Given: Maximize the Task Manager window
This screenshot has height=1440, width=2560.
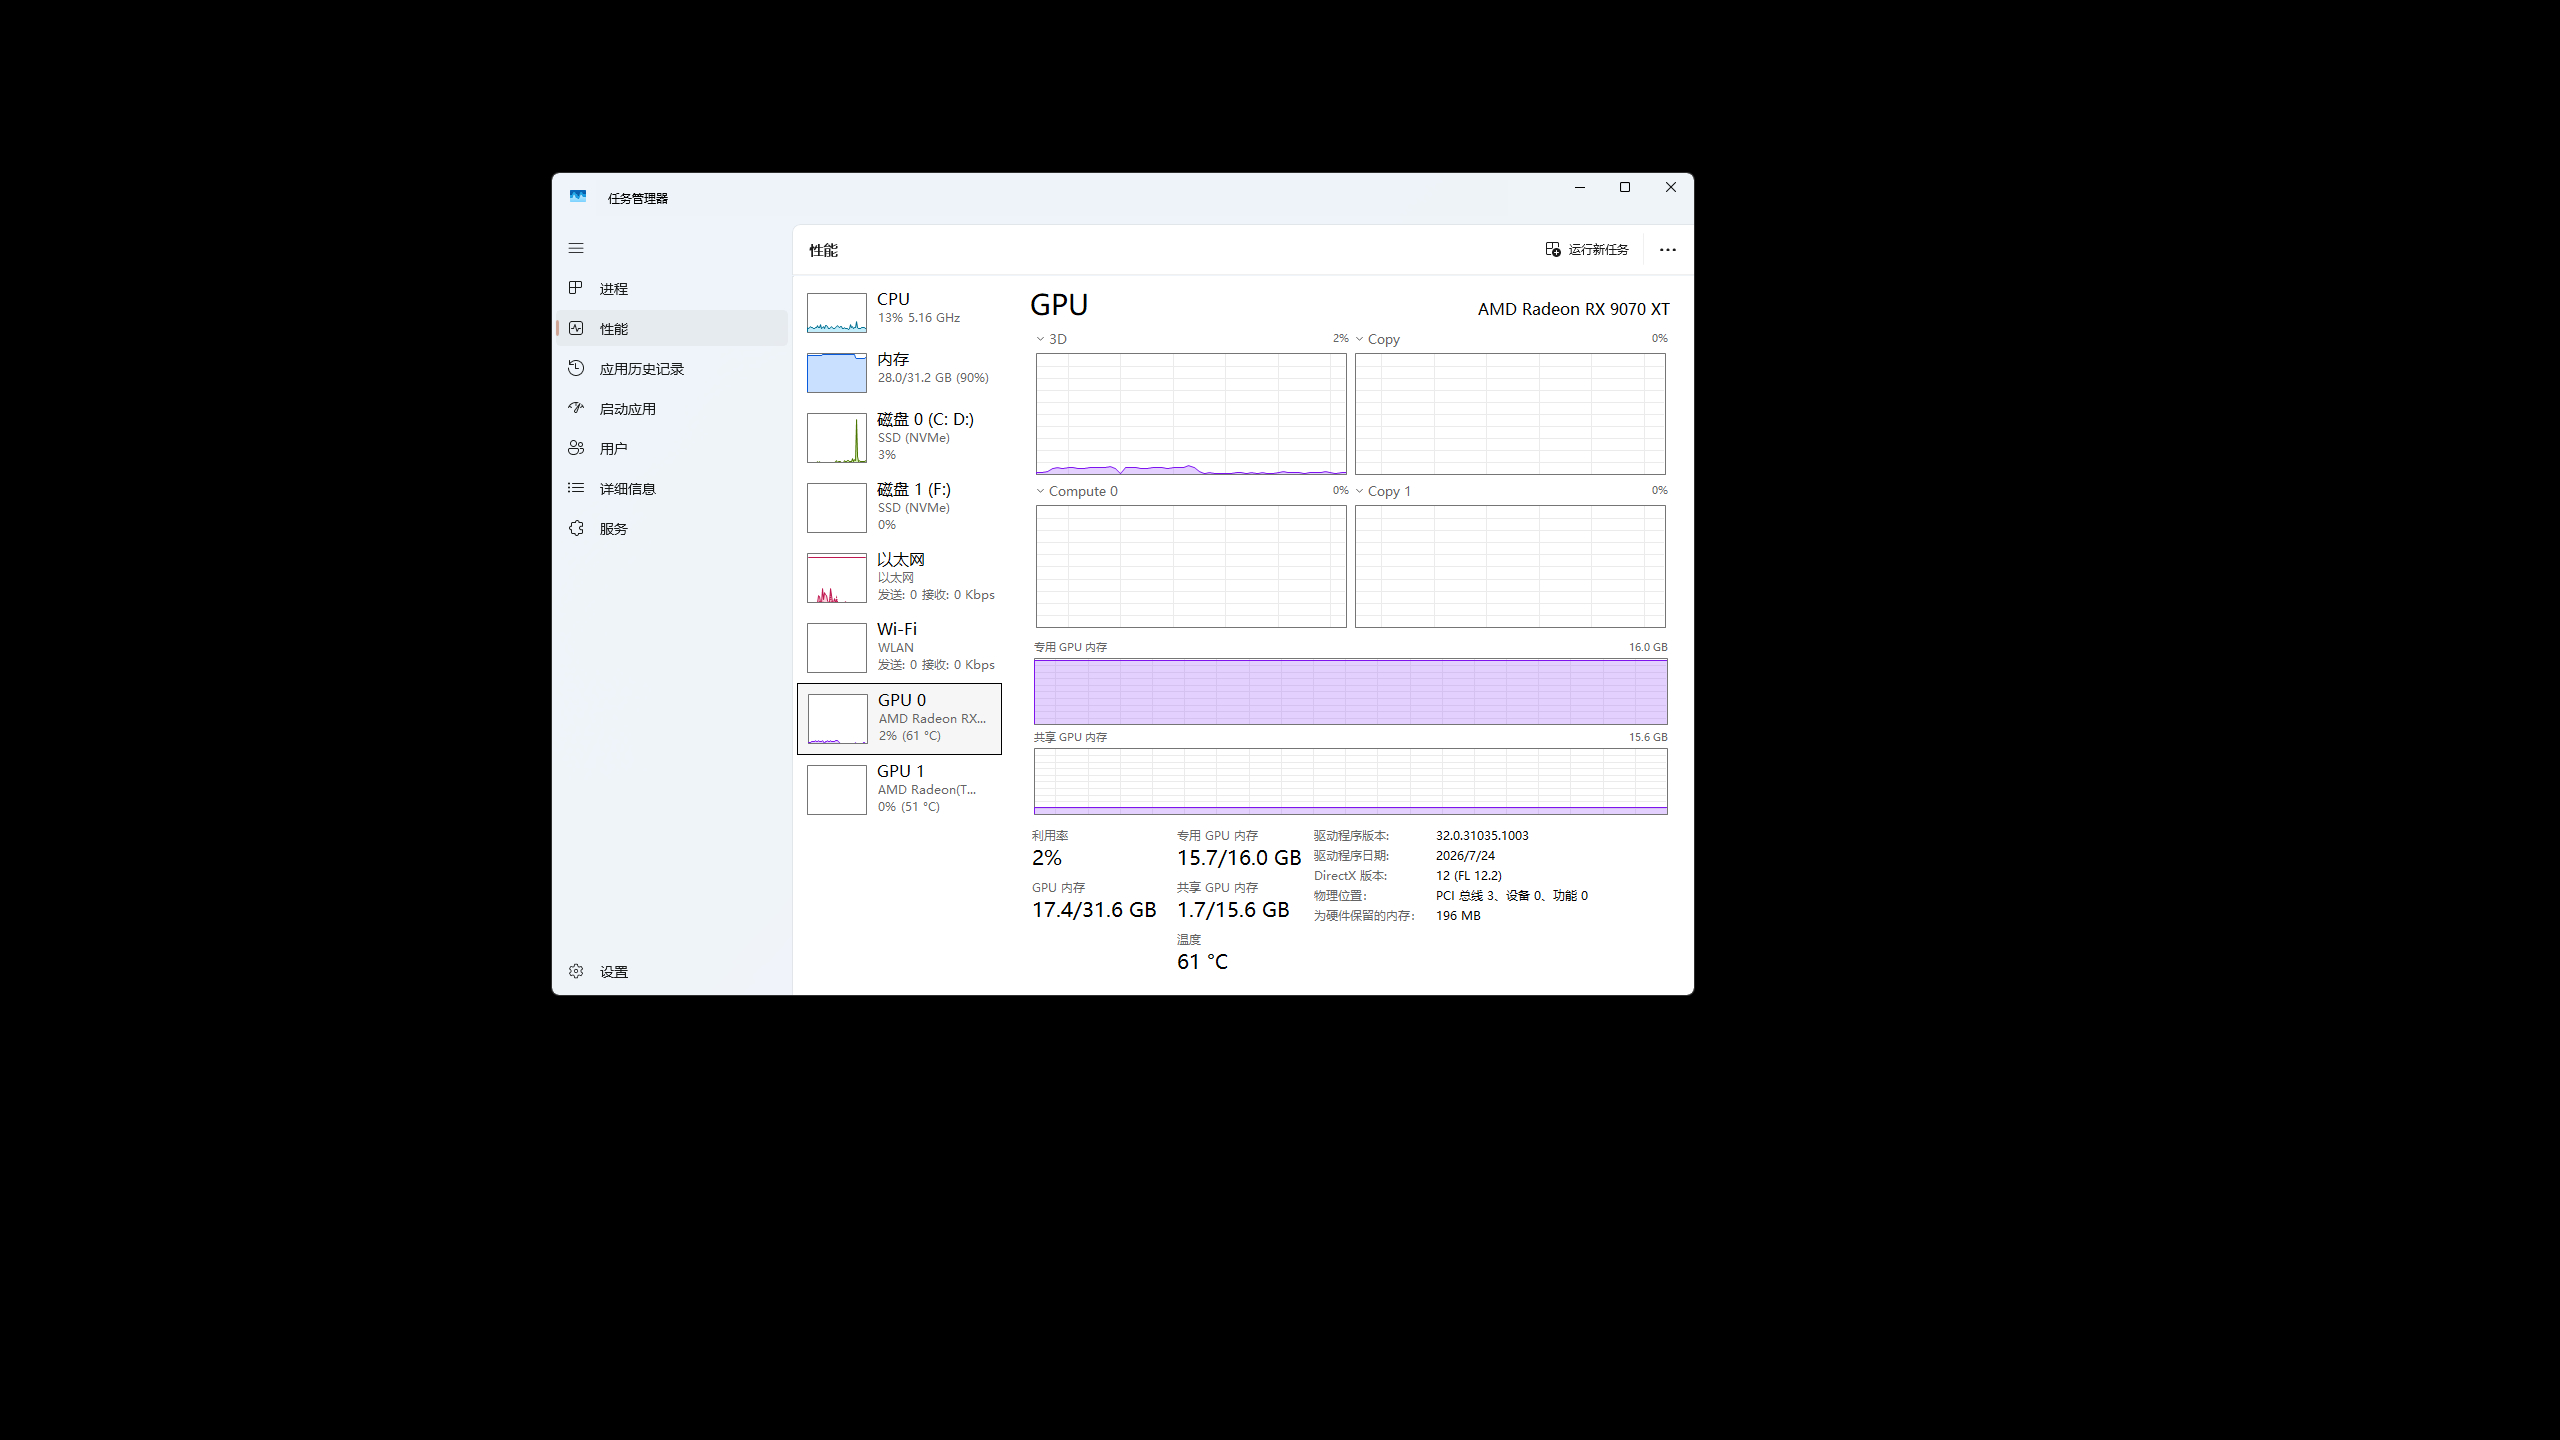Looking at the screenshot, I should [x=1625, y=187].
